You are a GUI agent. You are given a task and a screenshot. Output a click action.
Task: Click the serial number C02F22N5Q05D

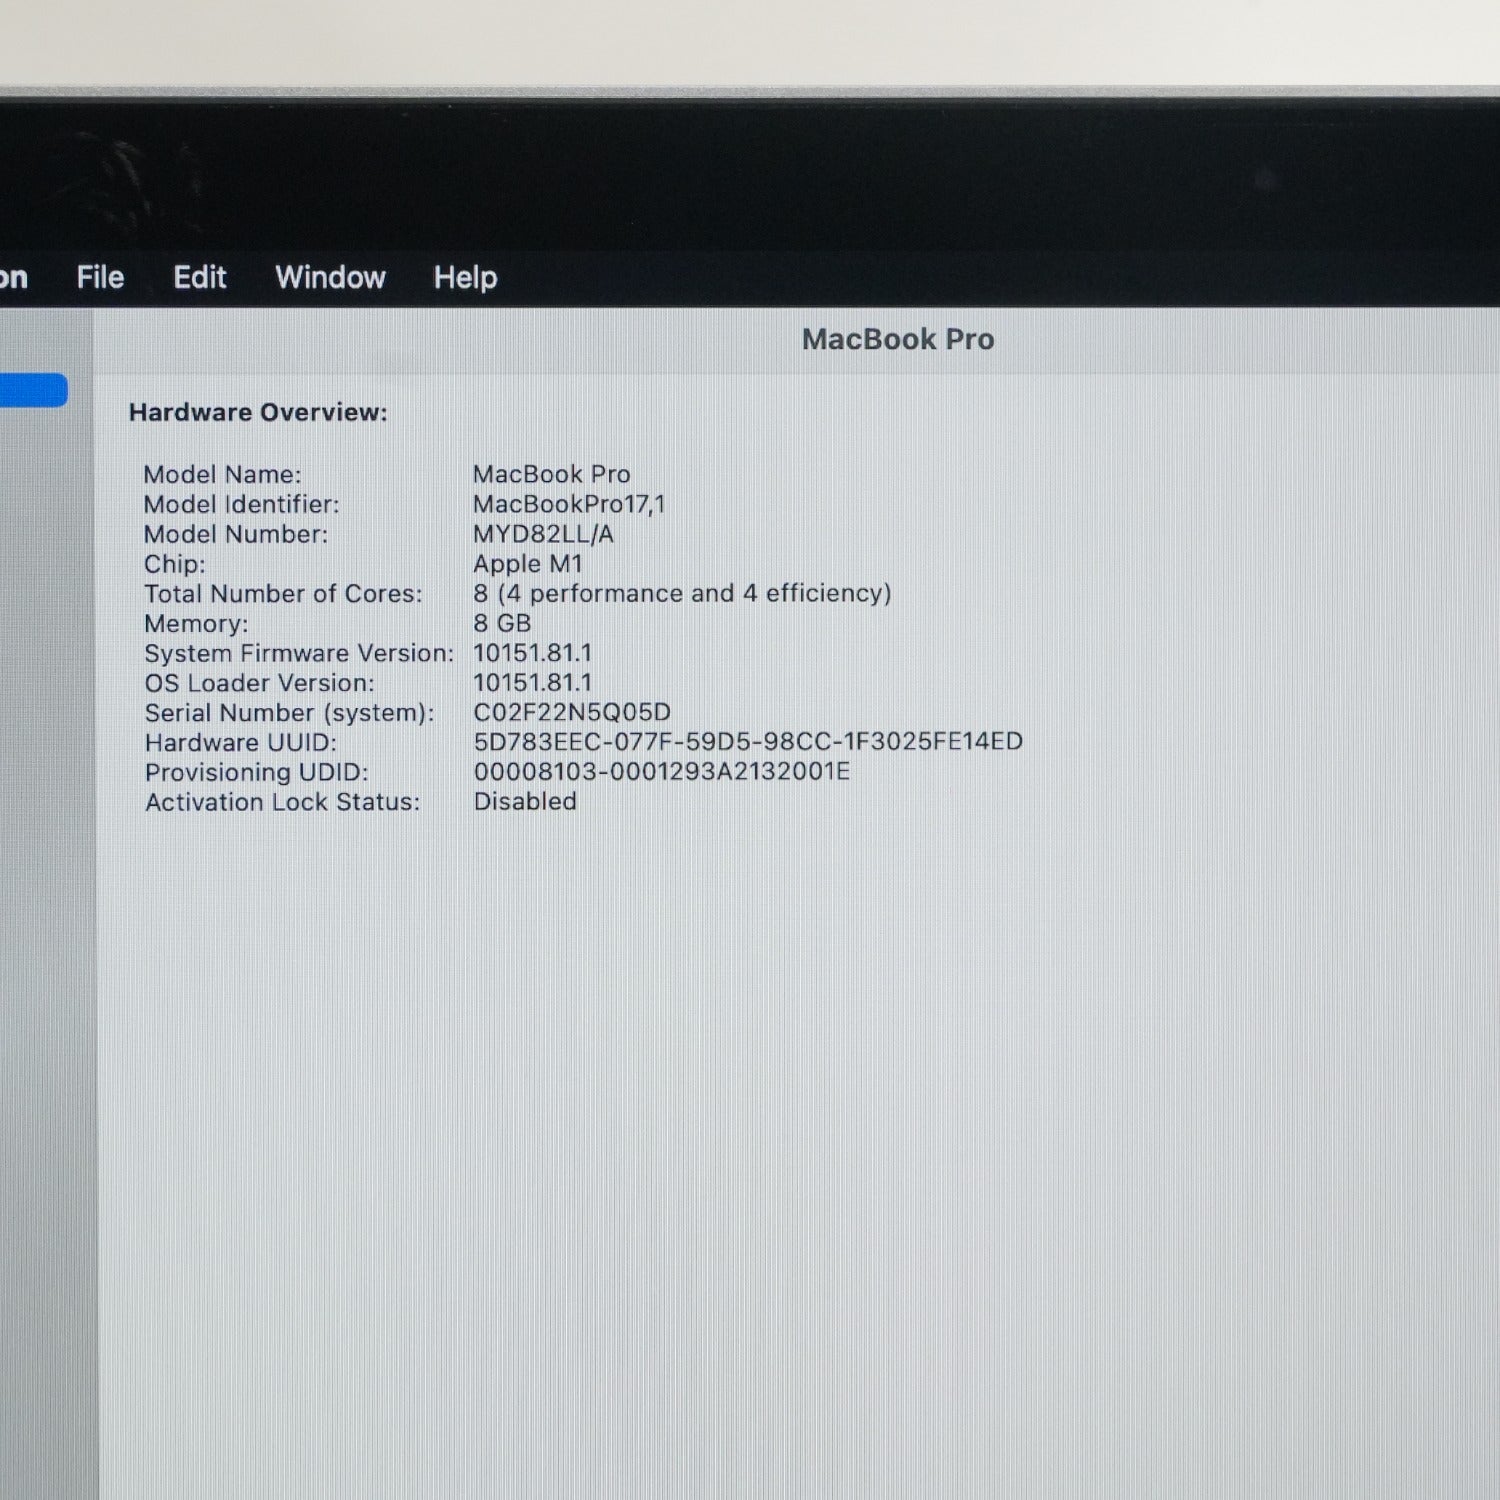tap(572, 712)
